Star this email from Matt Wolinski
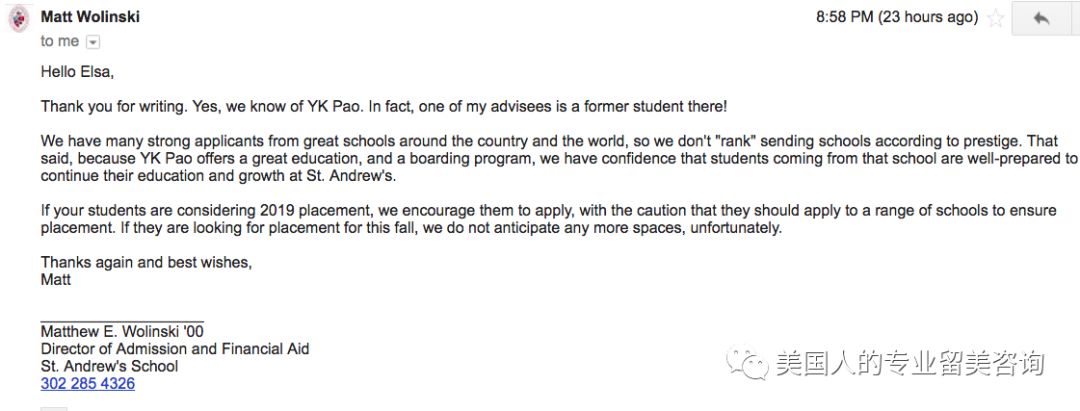Viewport: 1080px width, 411px height. pos(995,18)
